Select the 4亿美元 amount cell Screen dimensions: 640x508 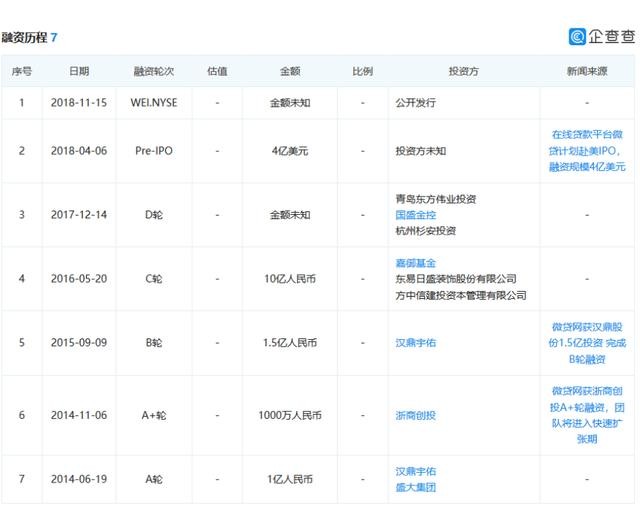(x=290, y=151)
